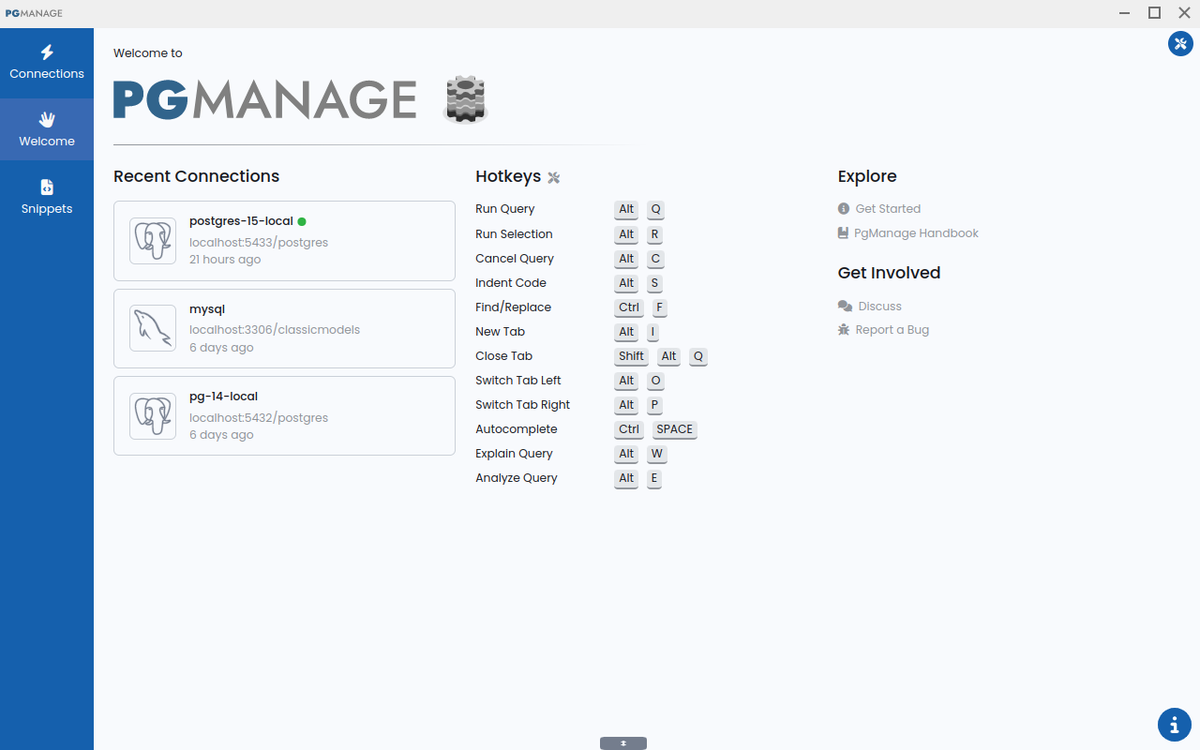This screenshot has height=750, width=1200.
Task: Maximize the PgManage window
Action: tap(1154, 13)
